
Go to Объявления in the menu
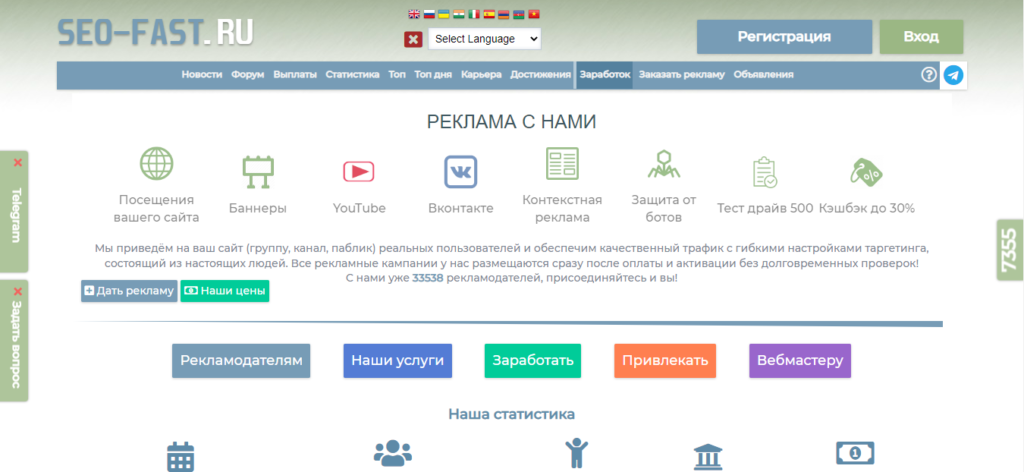click(x=763, y=74)
